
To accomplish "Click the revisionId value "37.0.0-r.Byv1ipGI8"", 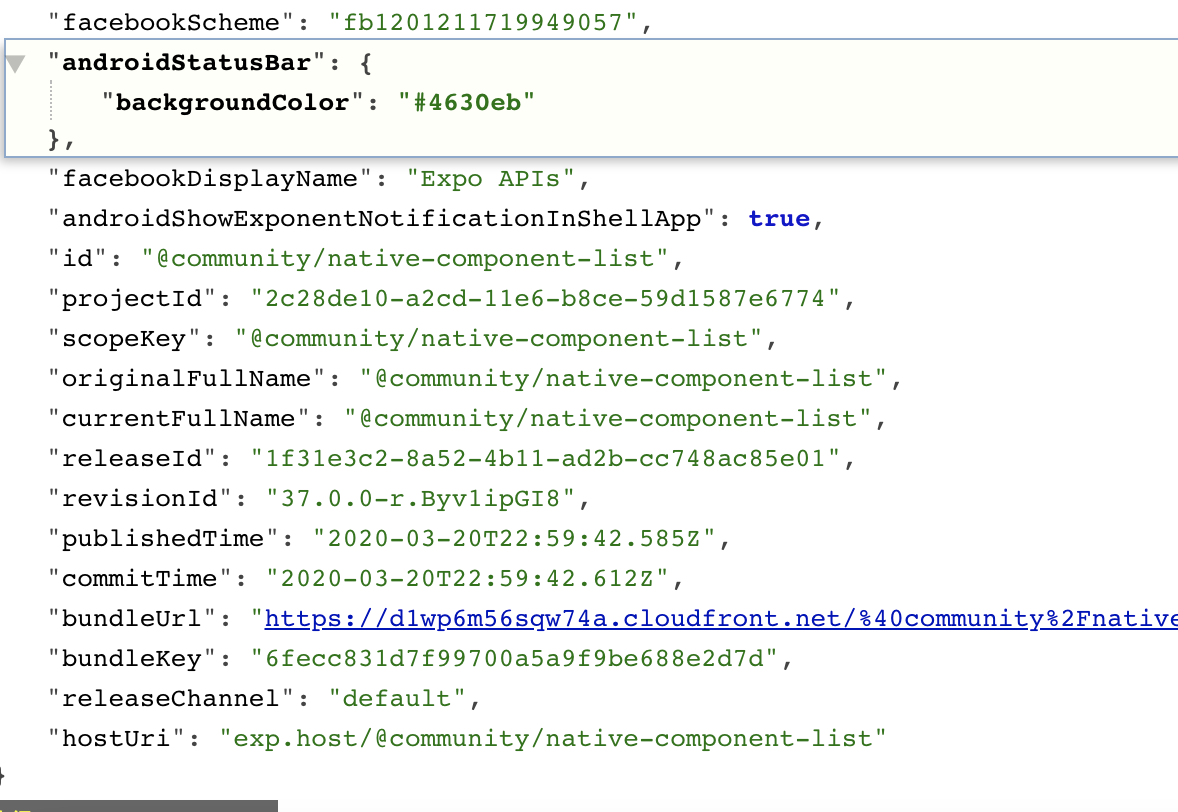I will [x=420, y=499].
